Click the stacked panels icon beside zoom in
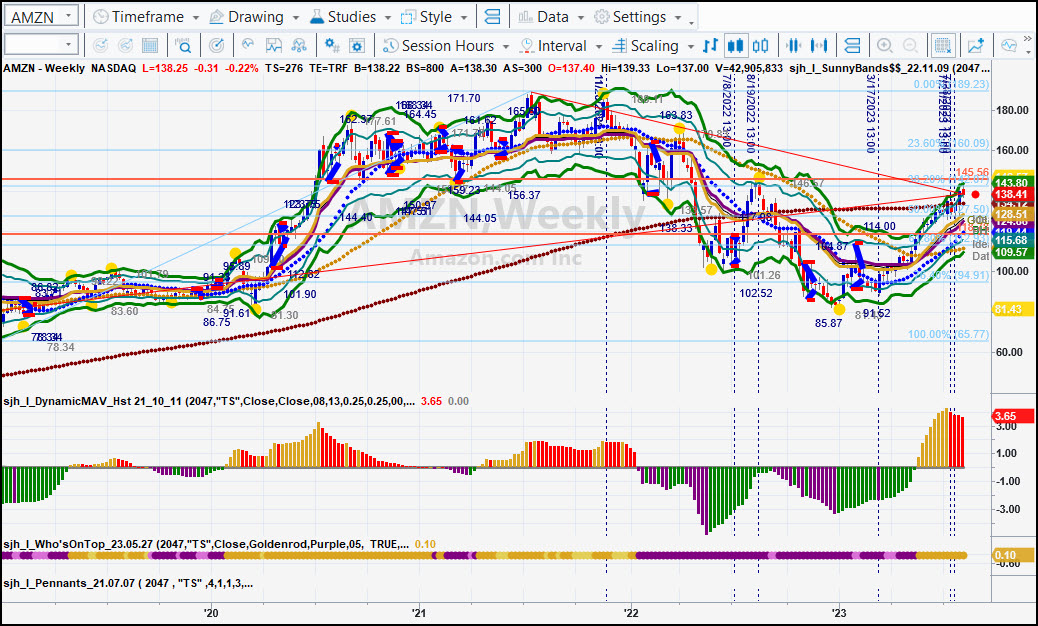This screenshot has width=1038, height=626. point(853,46)
